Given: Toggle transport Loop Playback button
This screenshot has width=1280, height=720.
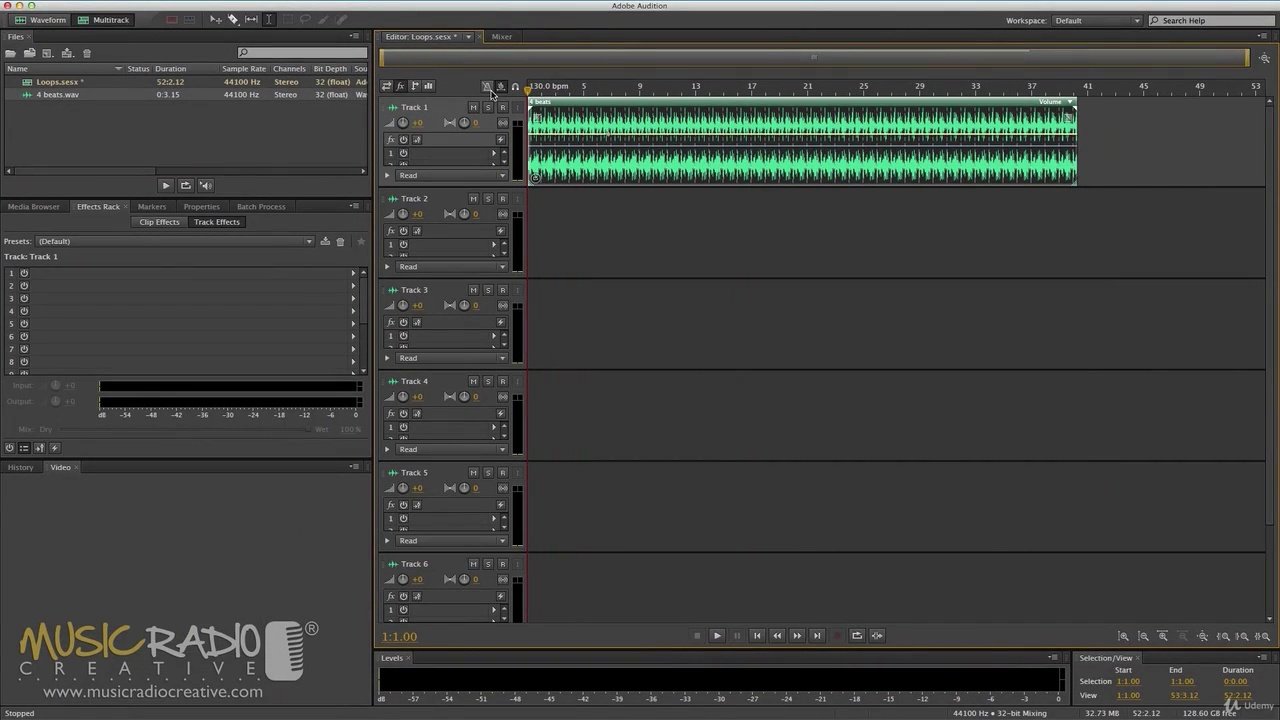Looking at the screenshot, I should point(857,635).
